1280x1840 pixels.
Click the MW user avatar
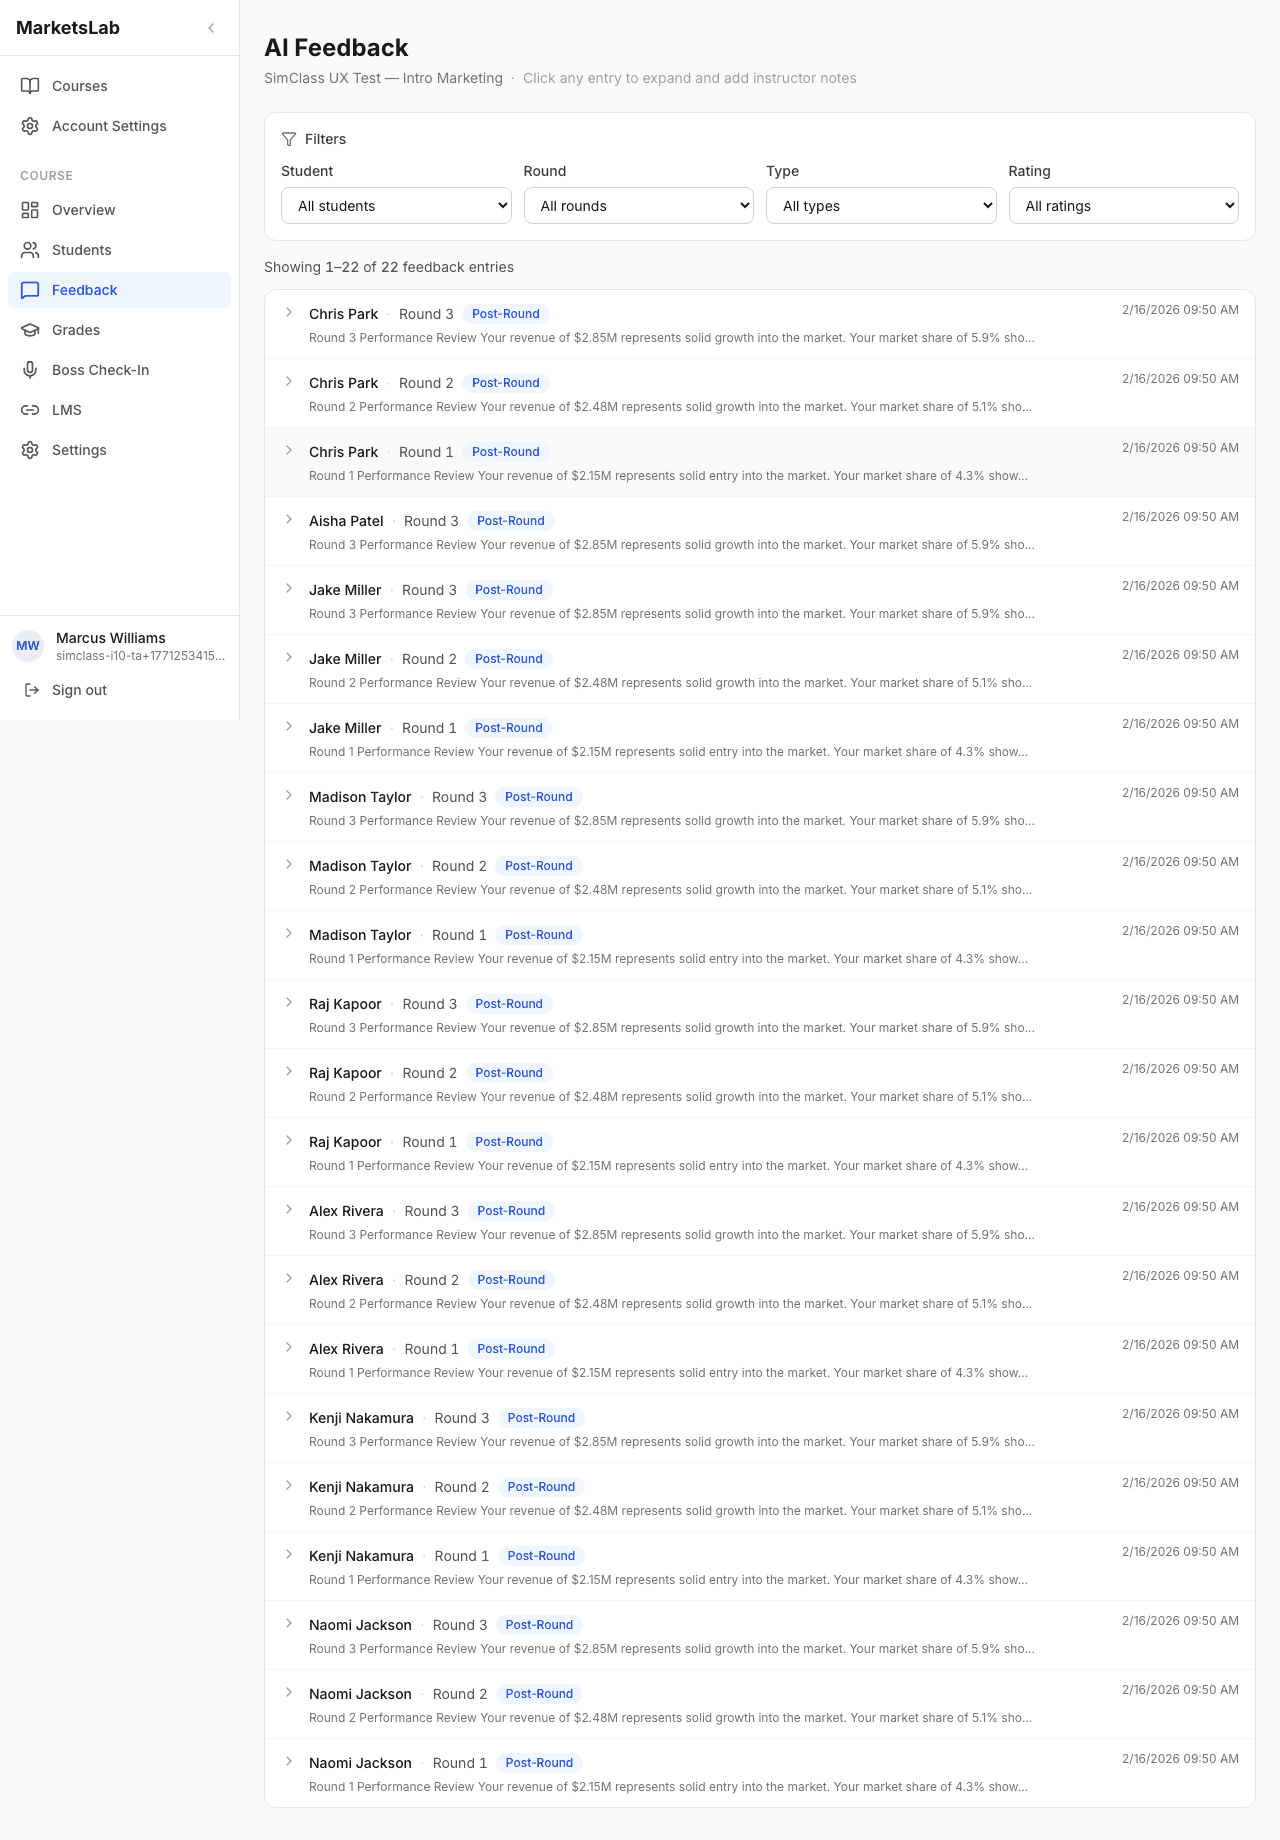[x=28, y=646]
